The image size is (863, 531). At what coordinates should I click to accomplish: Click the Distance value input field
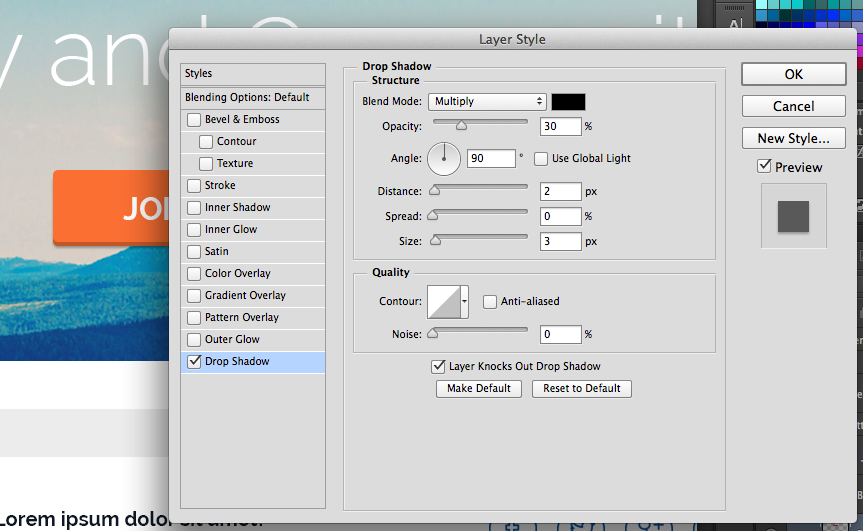click(x=560, y=191)
